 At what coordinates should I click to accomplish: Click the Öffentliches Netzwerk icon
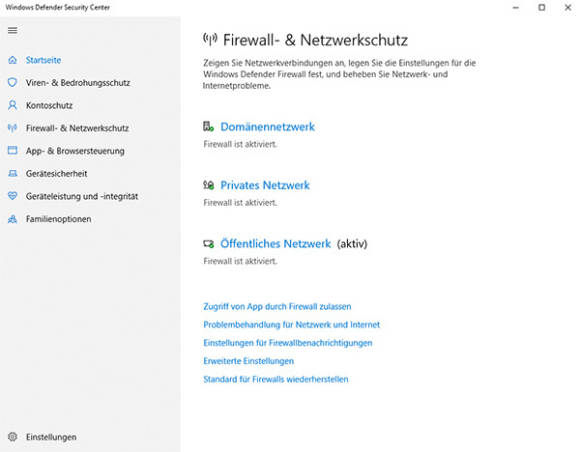tap(208, 244)
